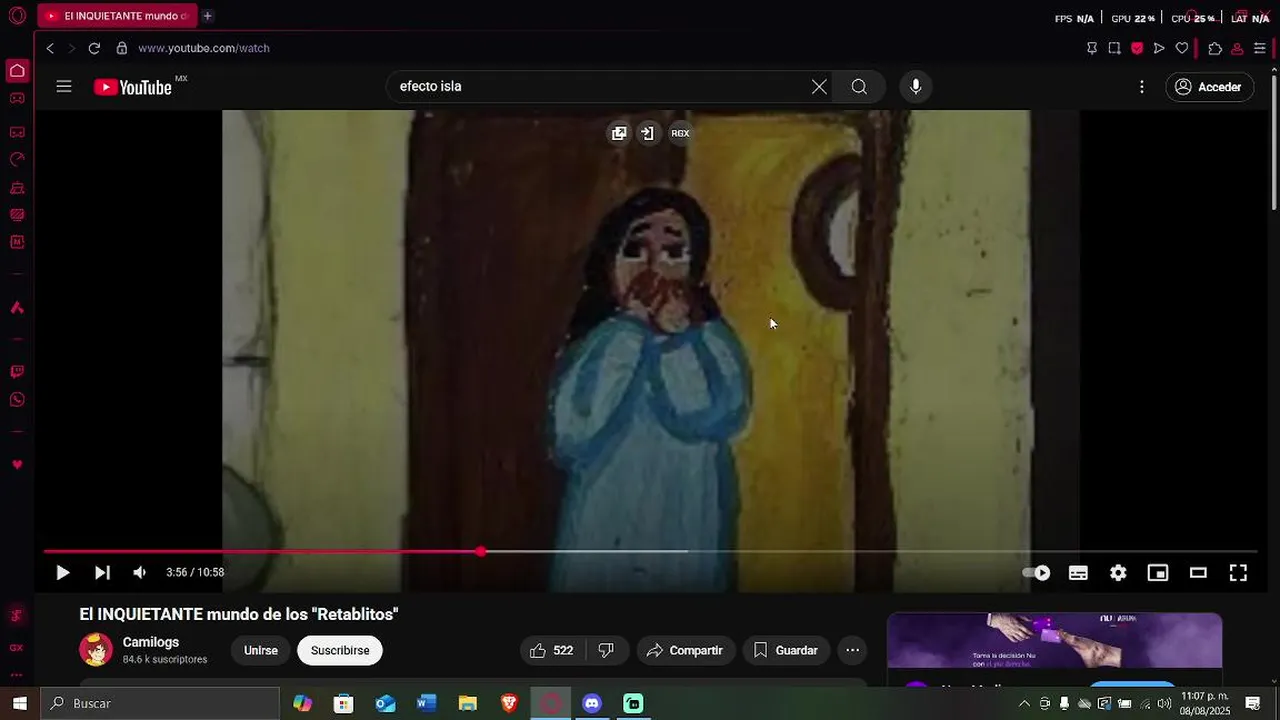Click the pin icon in address bar
The width and height of the screenshot is (1280, 720).
[1092, 48]
